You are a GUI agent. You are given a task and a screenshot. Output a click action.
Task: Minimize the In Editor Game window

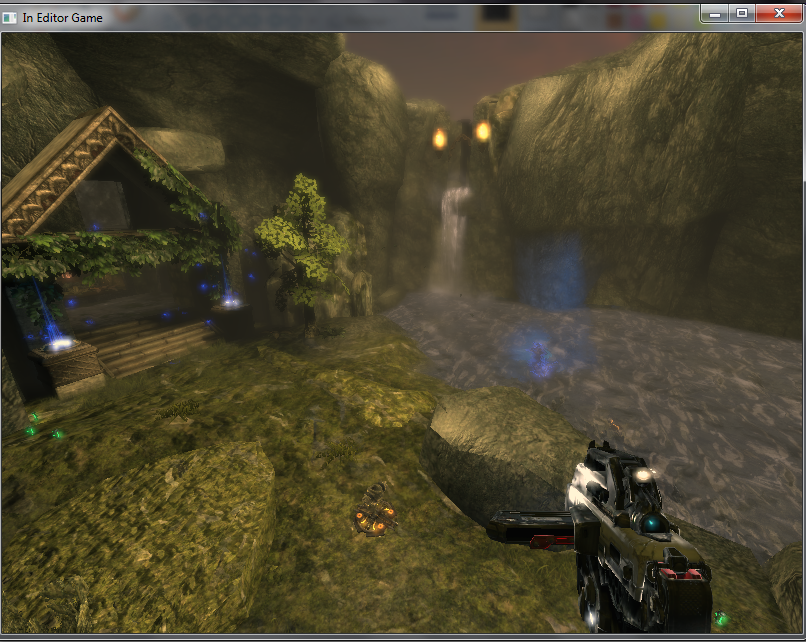click(715, 13)
